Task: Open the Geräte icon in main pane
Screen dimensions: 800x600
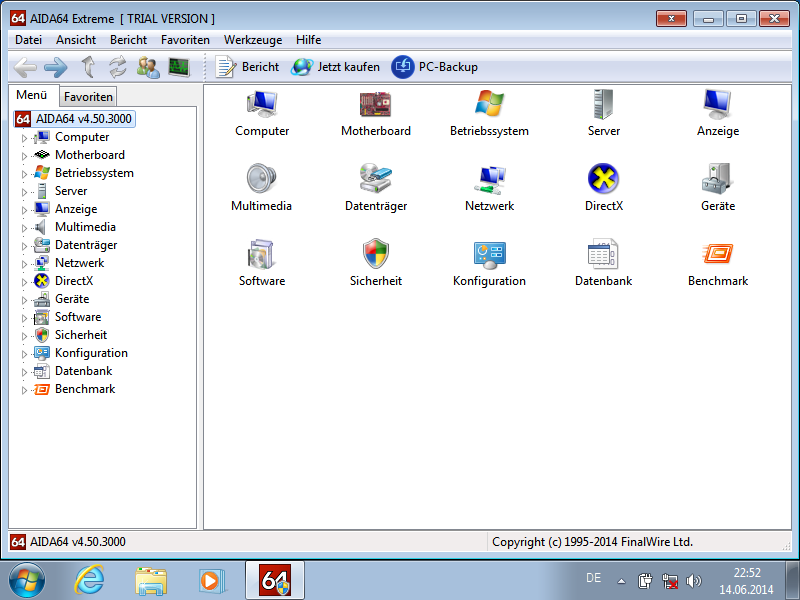Action: click(x=717, y=179)
